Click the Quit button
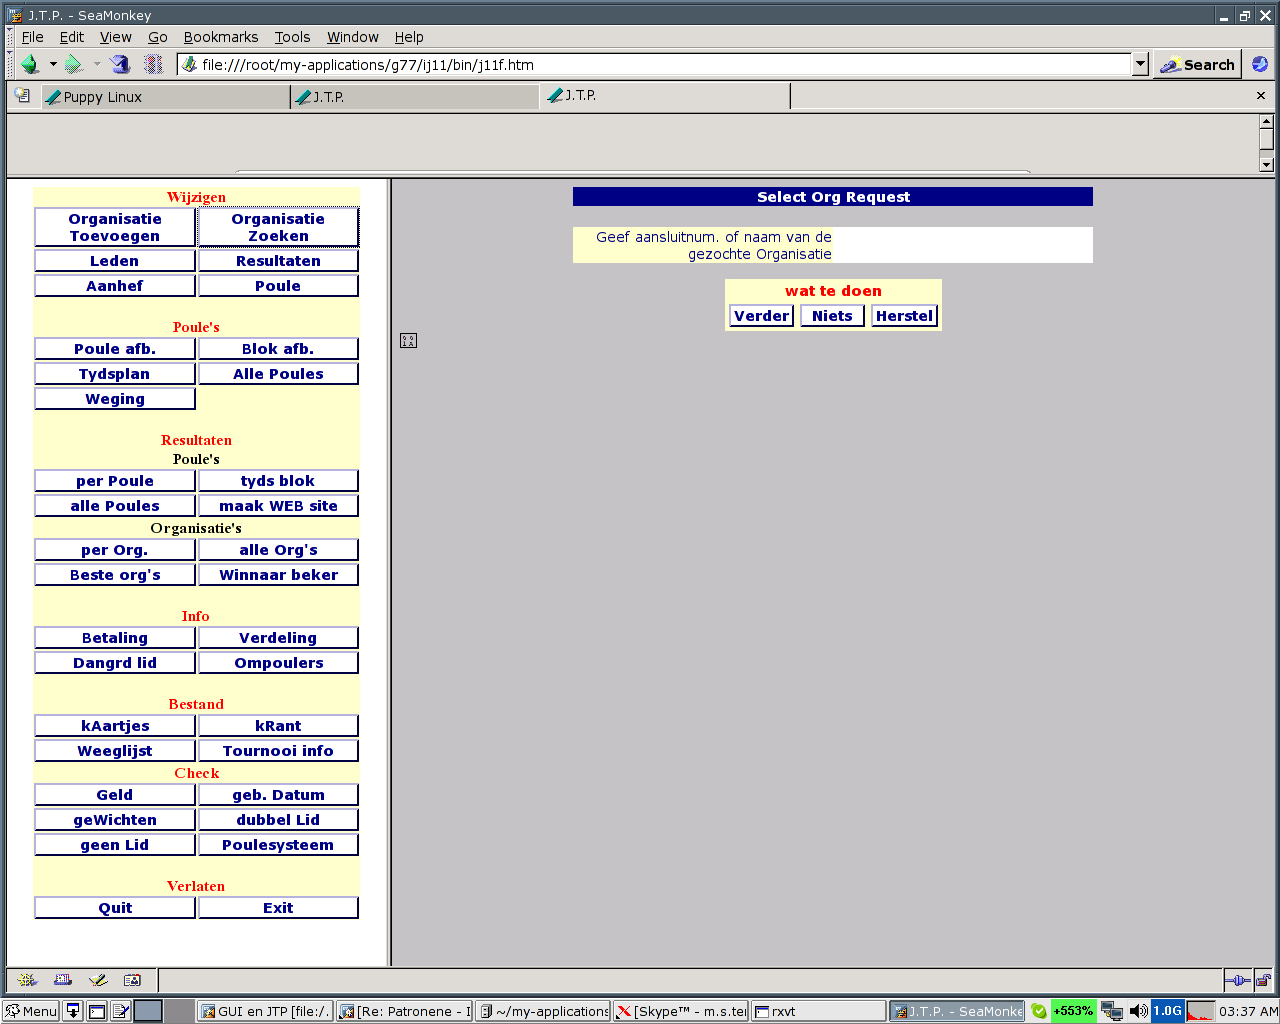This screenshot has width=1280, height=1024. click(x=115, y=908)
